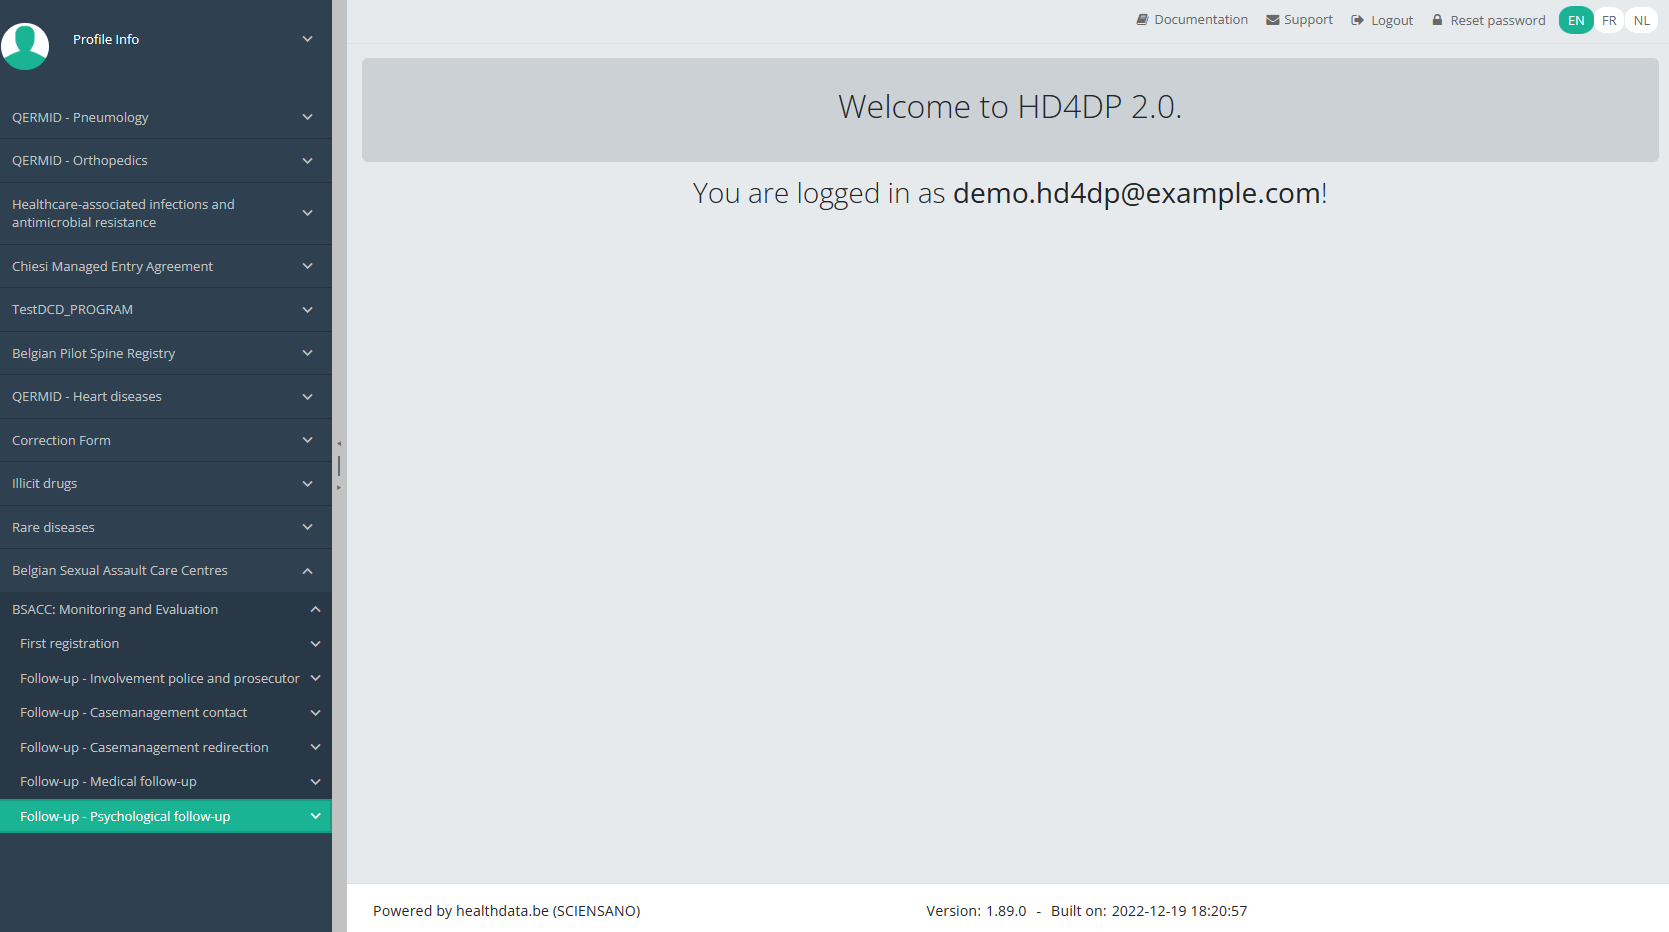The height and width of the screenshot is (932, 1669).
Task: Click the Support envelope icon
Action: pyautogui.click(x=1272, y=20)
